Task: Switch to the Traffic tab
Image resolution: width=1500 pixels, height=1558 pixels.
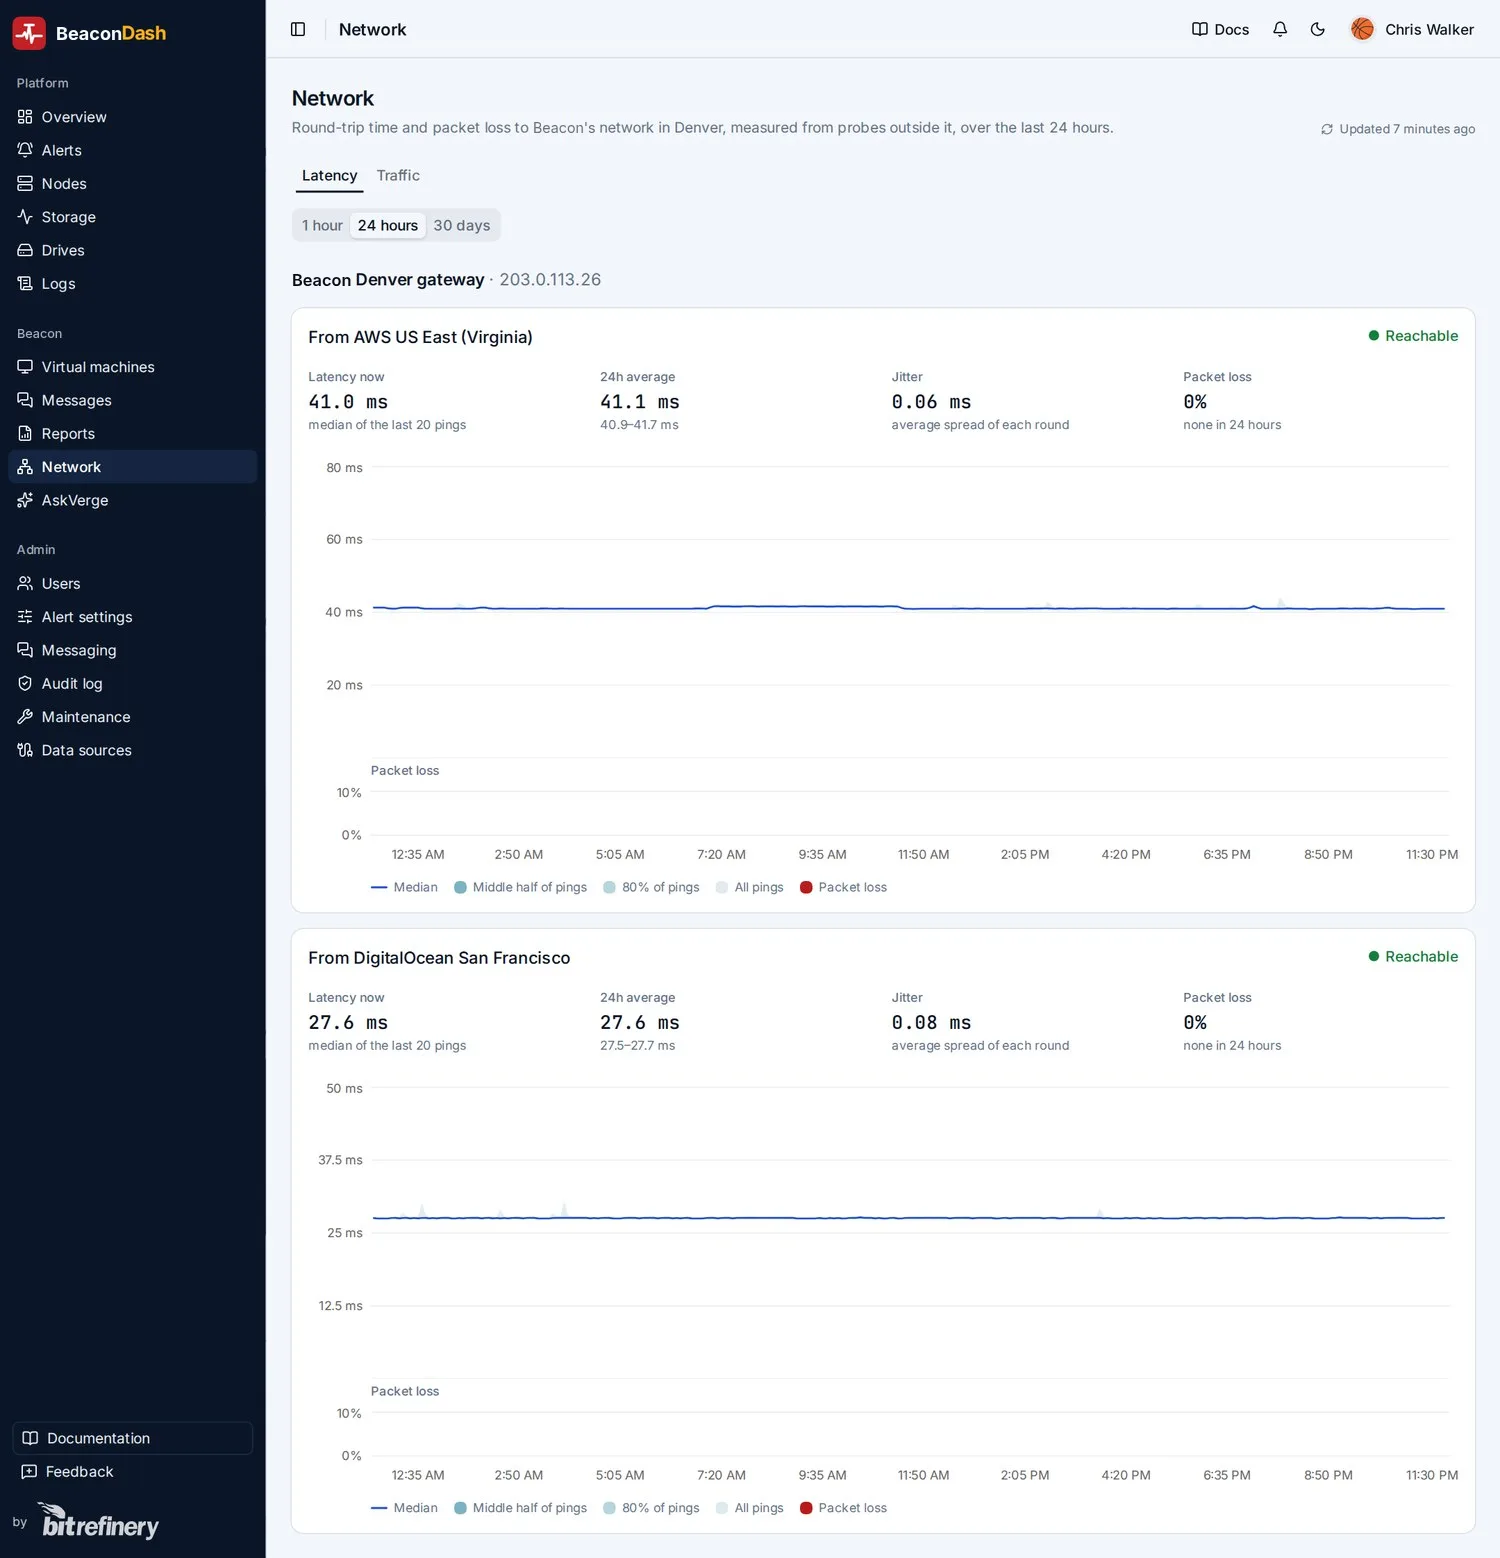Action: 398,176
